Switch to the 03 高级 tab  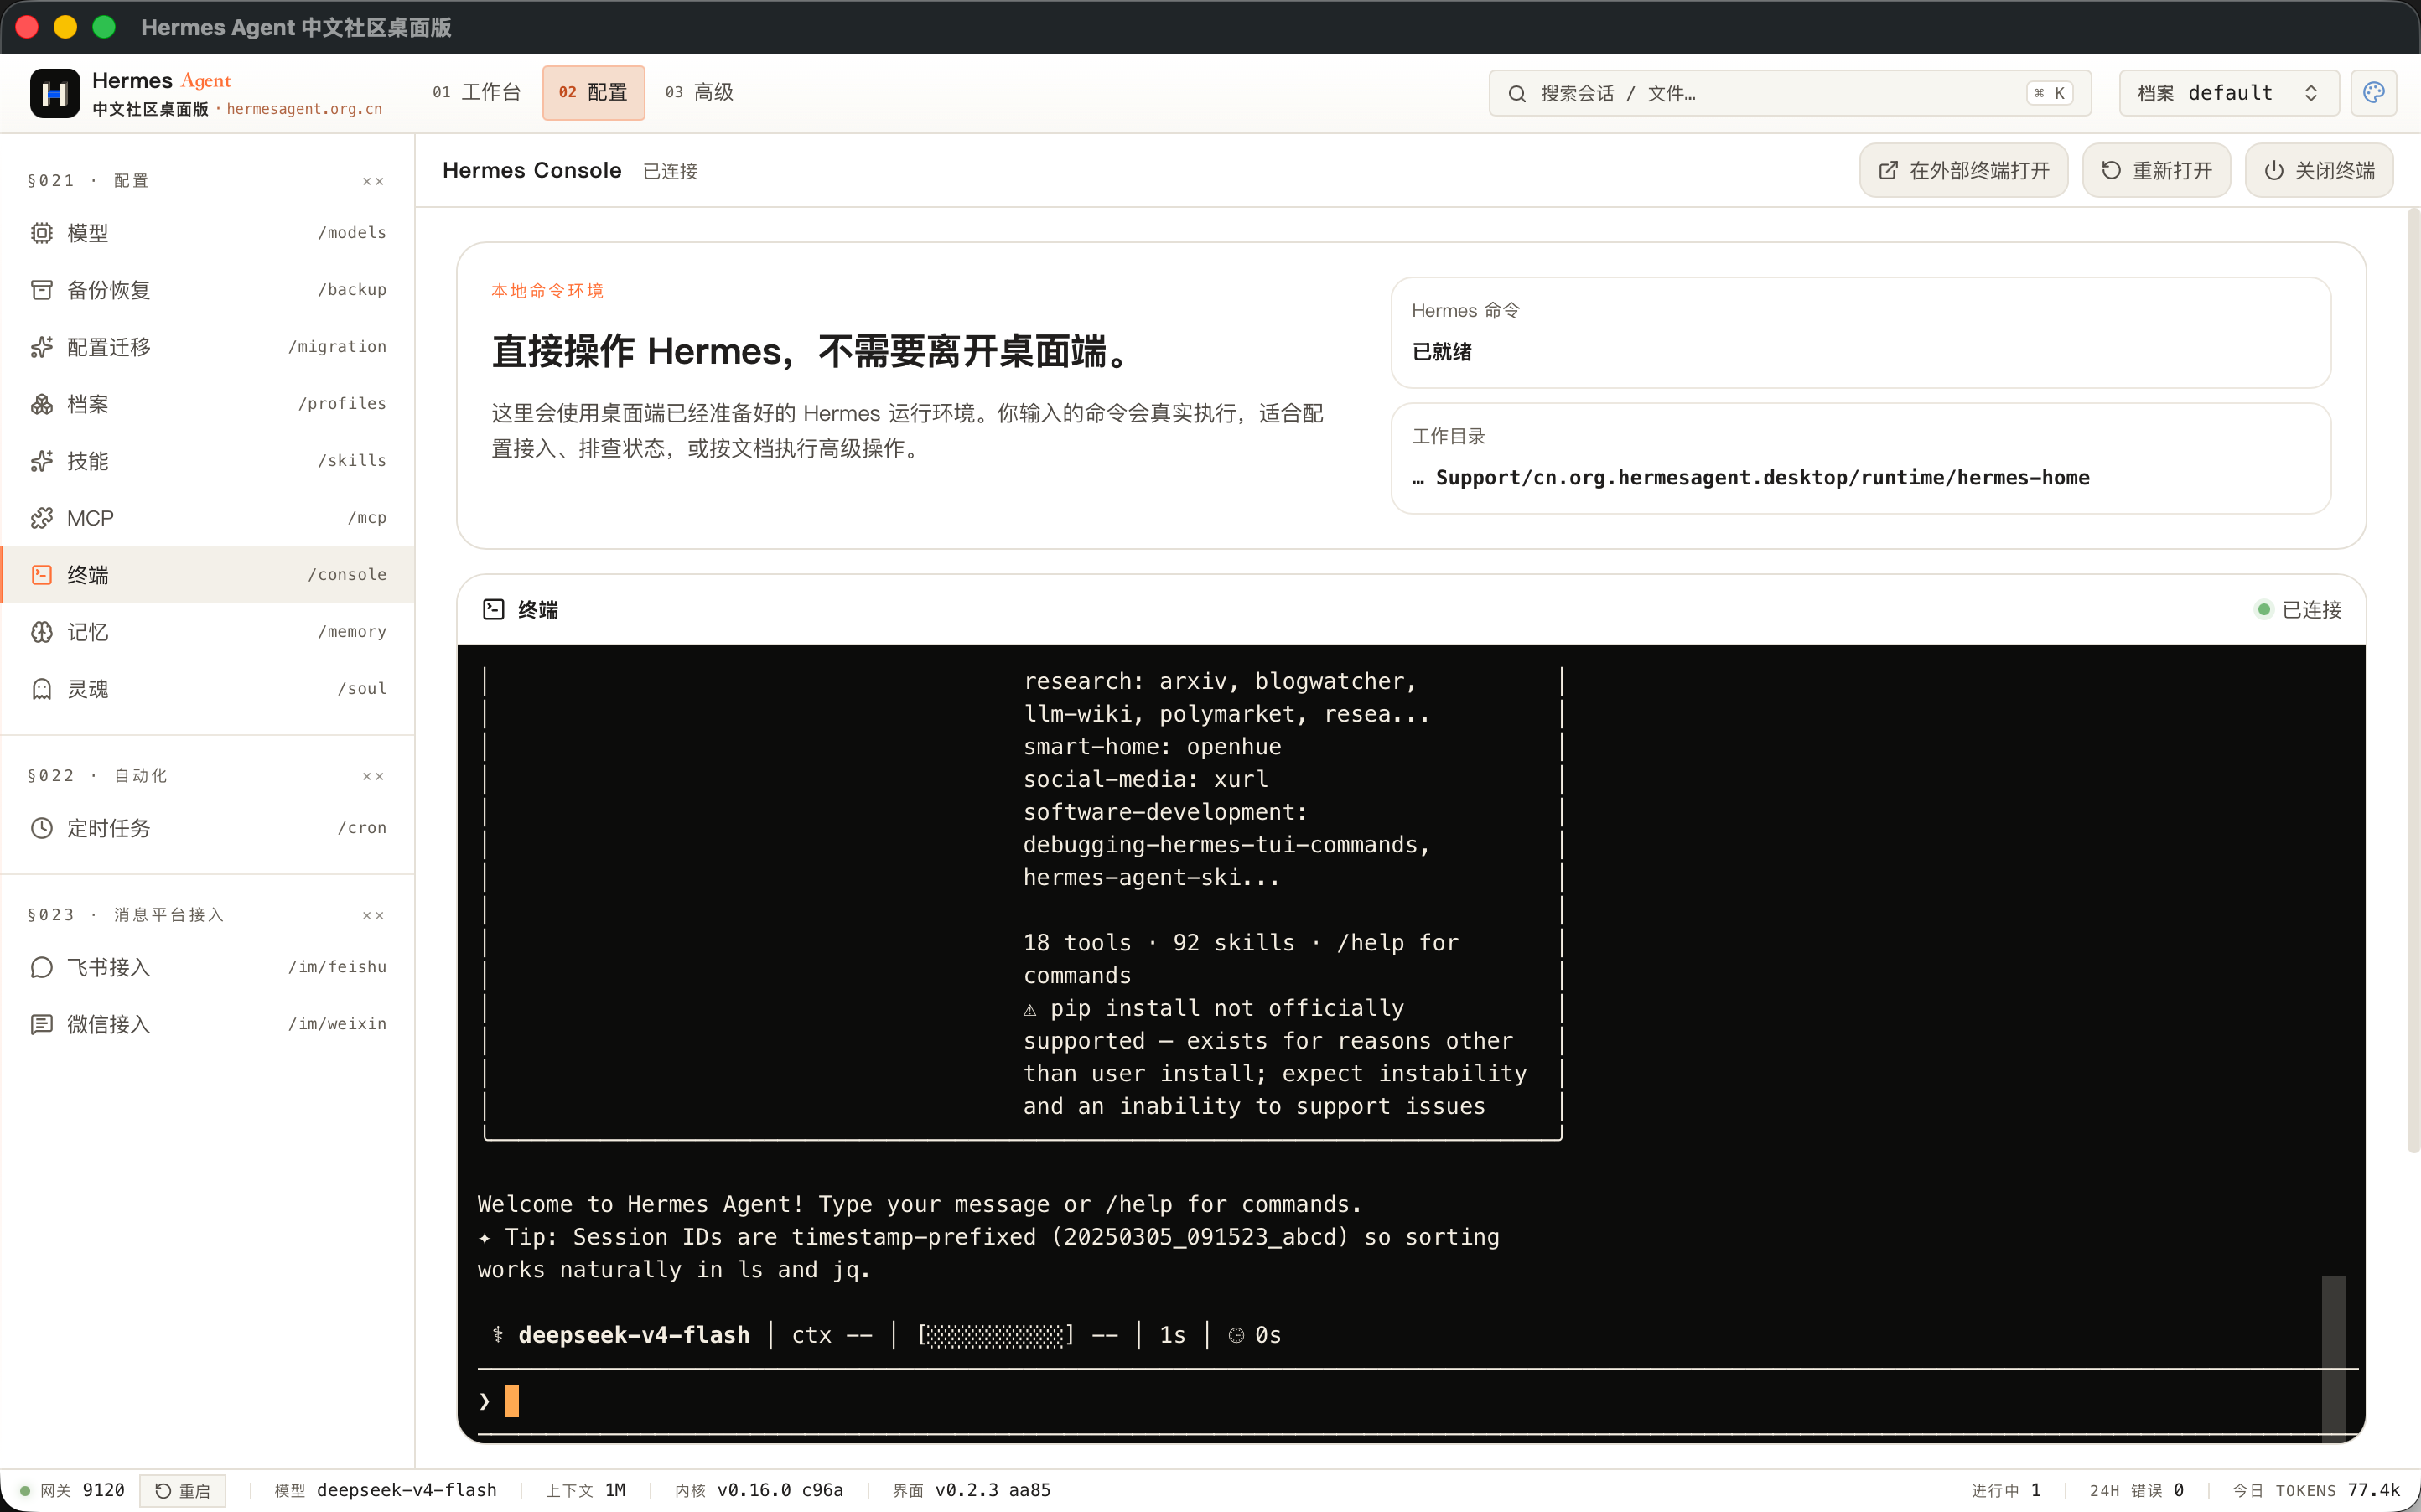[700, 93]
